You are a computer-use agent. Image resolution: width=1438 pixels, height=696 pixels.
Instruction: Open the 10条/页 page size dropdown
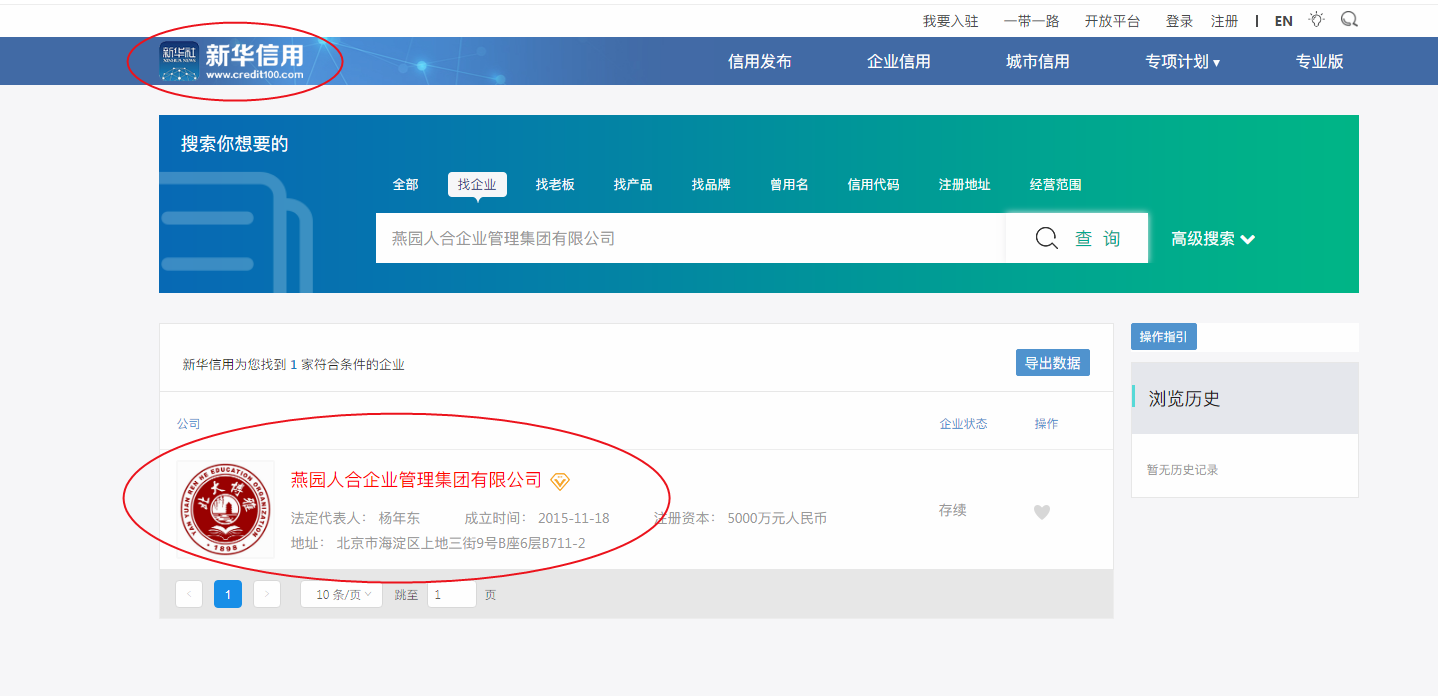pyautogui.click(x=341, y=594)
